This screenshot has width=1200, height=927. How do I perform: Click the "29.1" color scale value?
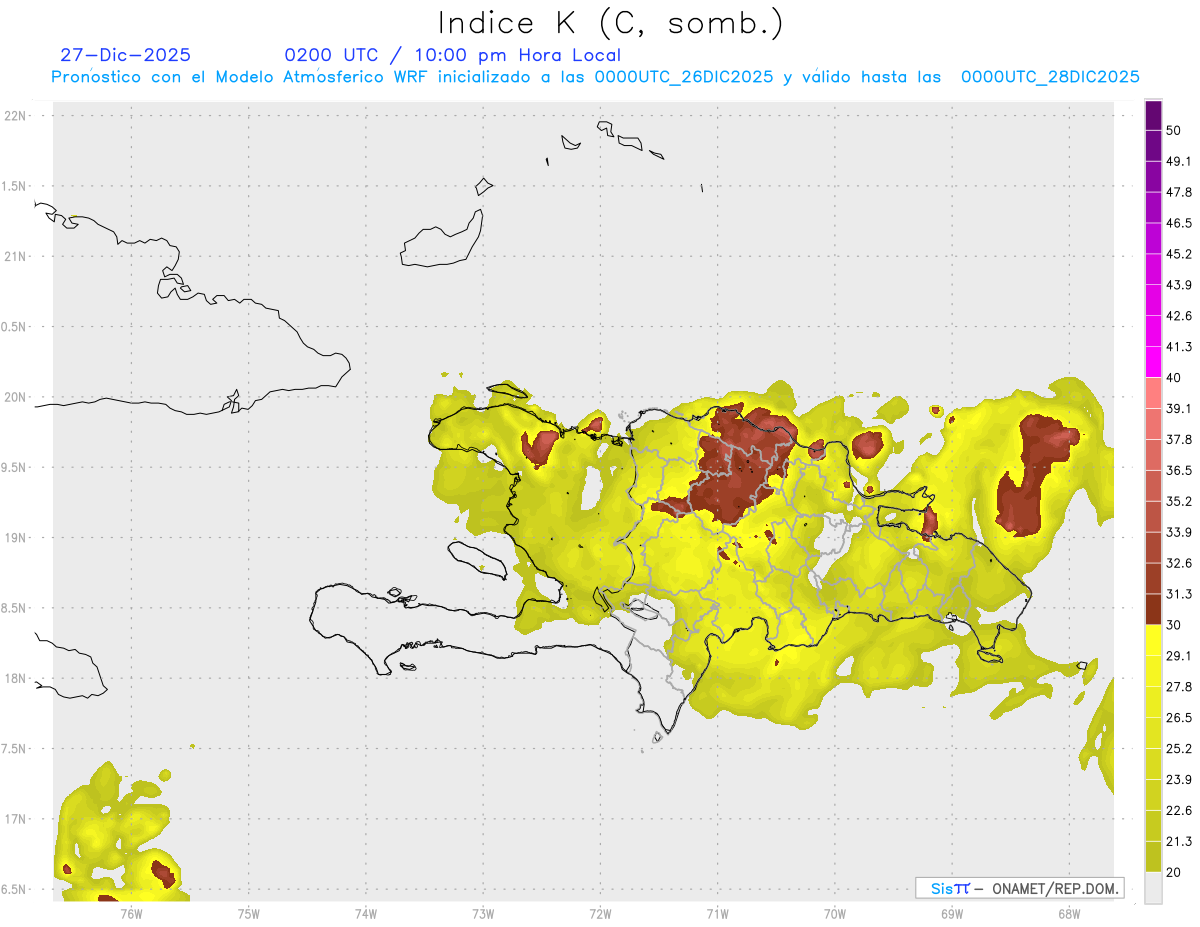[1179, 655]
